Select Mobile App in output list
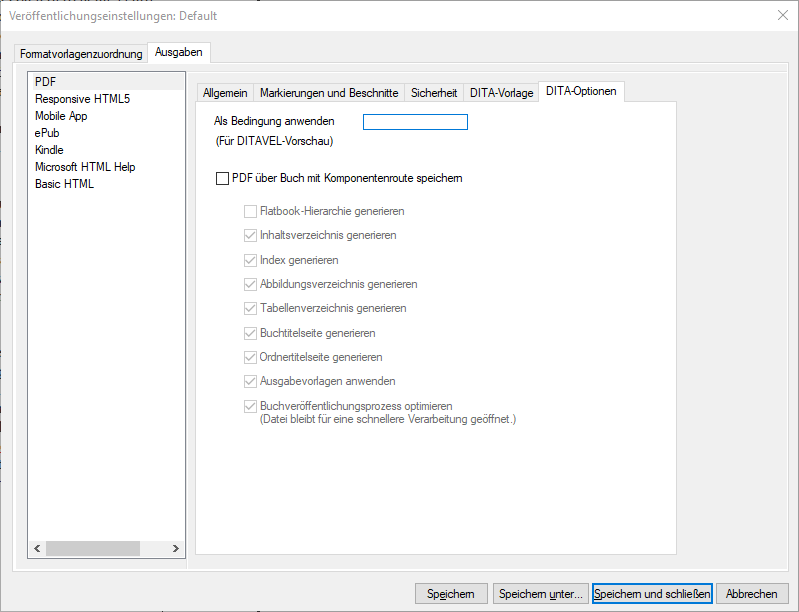Screen dimensions: 799x612 point(61,116)
